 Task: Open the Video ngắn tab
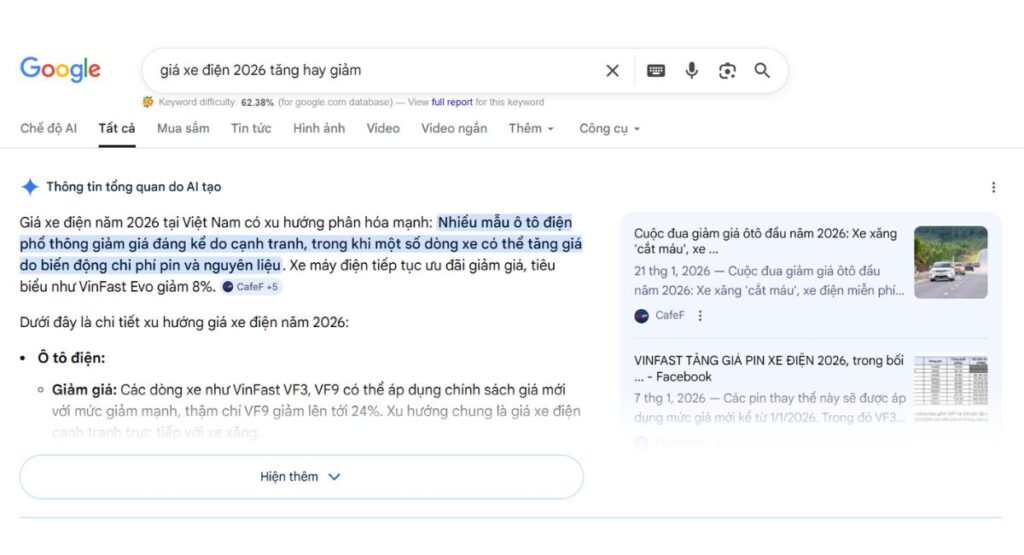pyautogui.click(x=454, y=129)
